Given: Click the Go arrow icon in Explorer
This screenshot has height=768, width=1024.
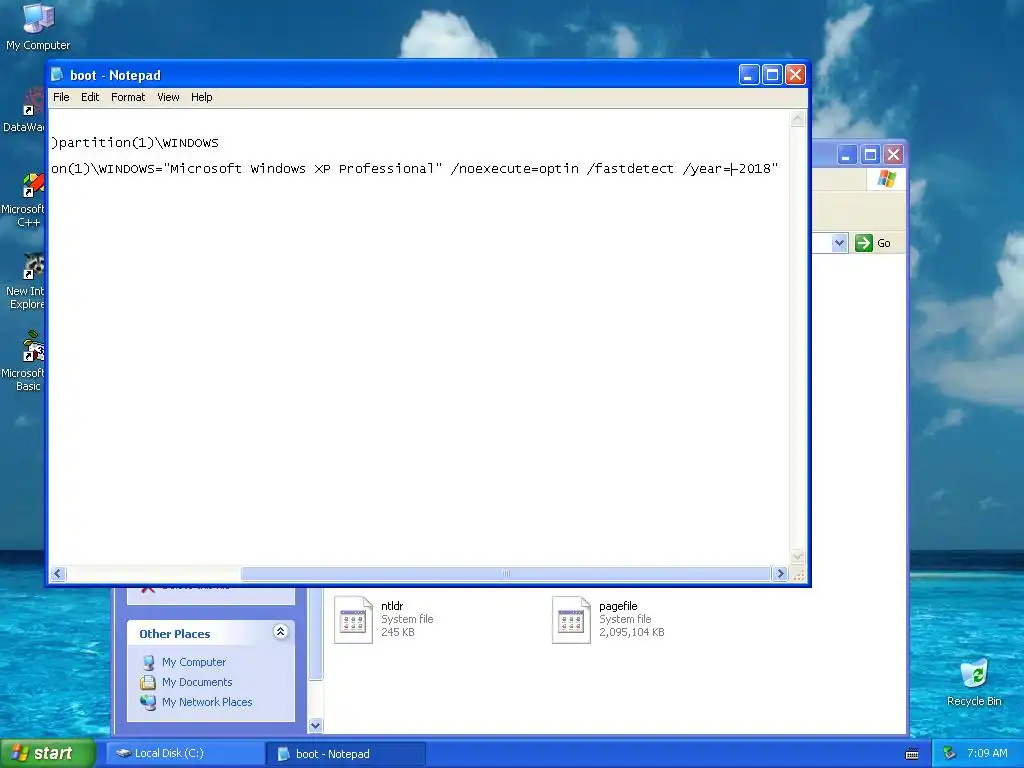Looking at the screenshot, I should click(863, 243).
